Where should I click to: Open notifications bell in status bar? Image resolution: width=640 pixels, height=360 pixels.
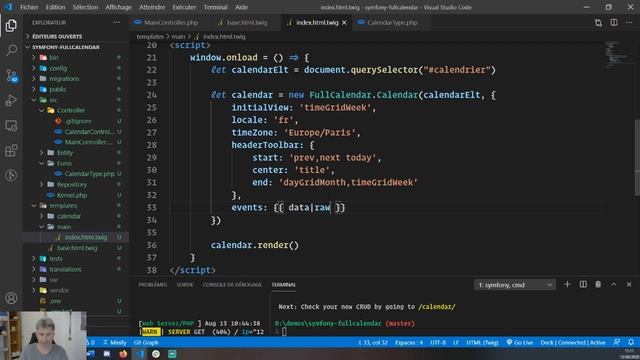631,342
